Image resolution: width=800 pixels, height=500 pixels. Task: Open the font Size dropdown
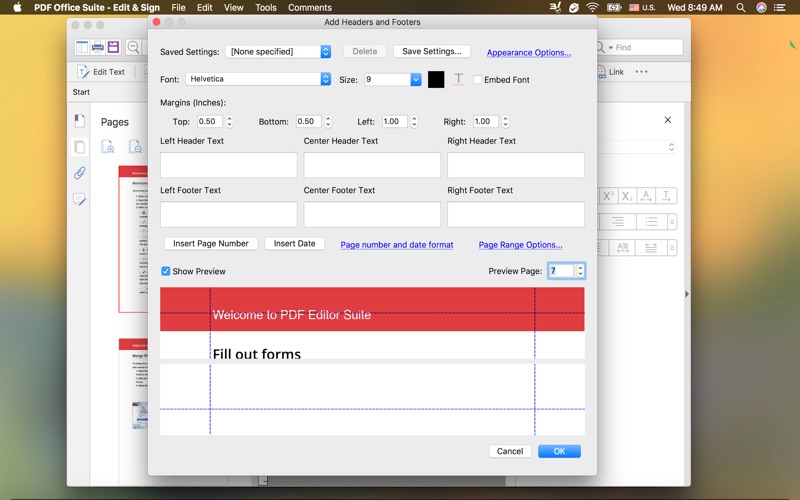(416, 80)
